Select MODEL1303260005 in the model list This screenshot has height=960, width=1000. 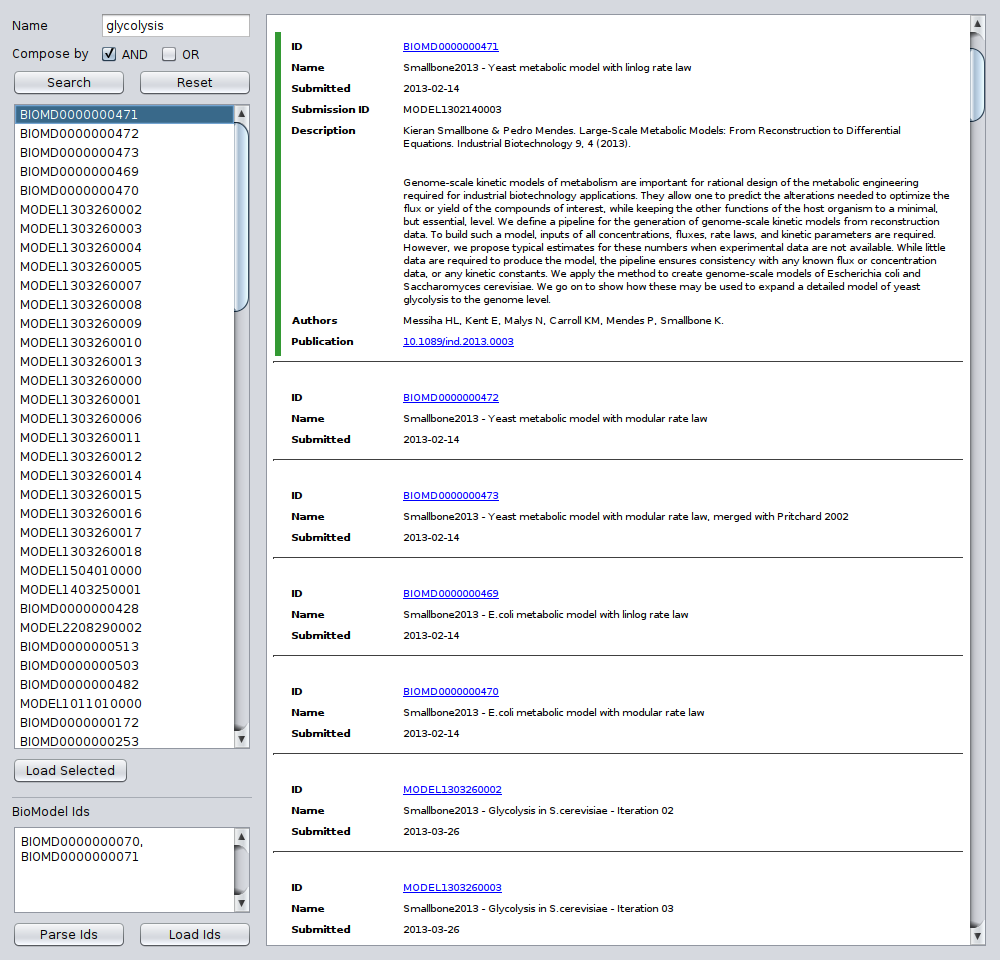pos(124,267)
